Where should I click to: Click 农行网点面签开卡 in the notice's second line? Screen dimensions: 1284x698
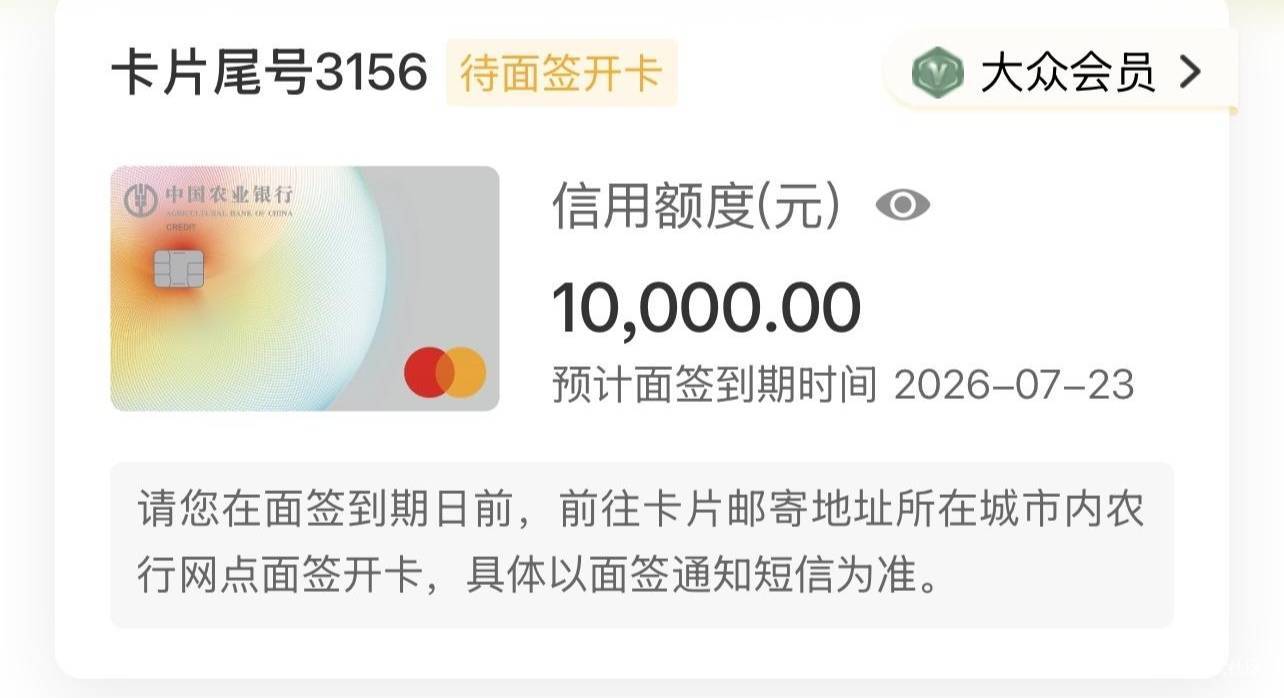tap(280, 579)
